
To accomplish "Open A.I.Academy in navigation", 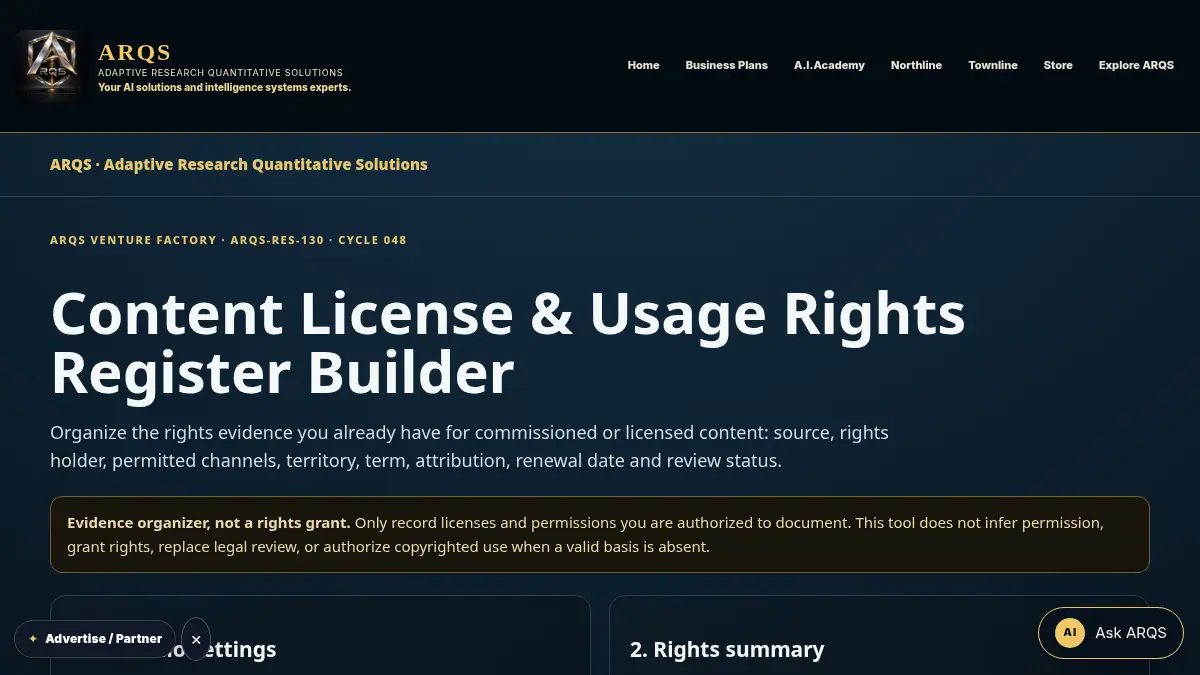I will tap(829, 65).
